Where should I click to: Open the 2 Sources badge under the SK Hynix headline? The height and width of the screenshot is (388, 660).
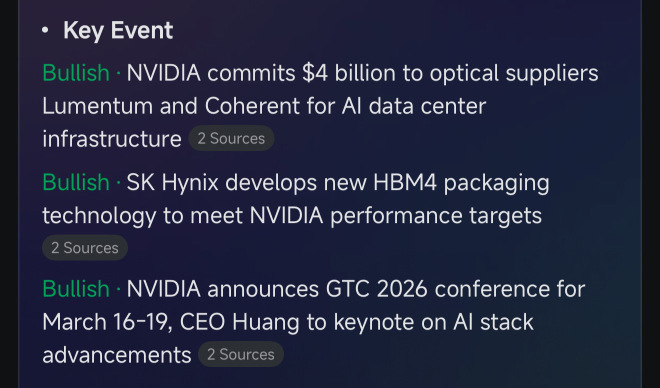point(85,248)
